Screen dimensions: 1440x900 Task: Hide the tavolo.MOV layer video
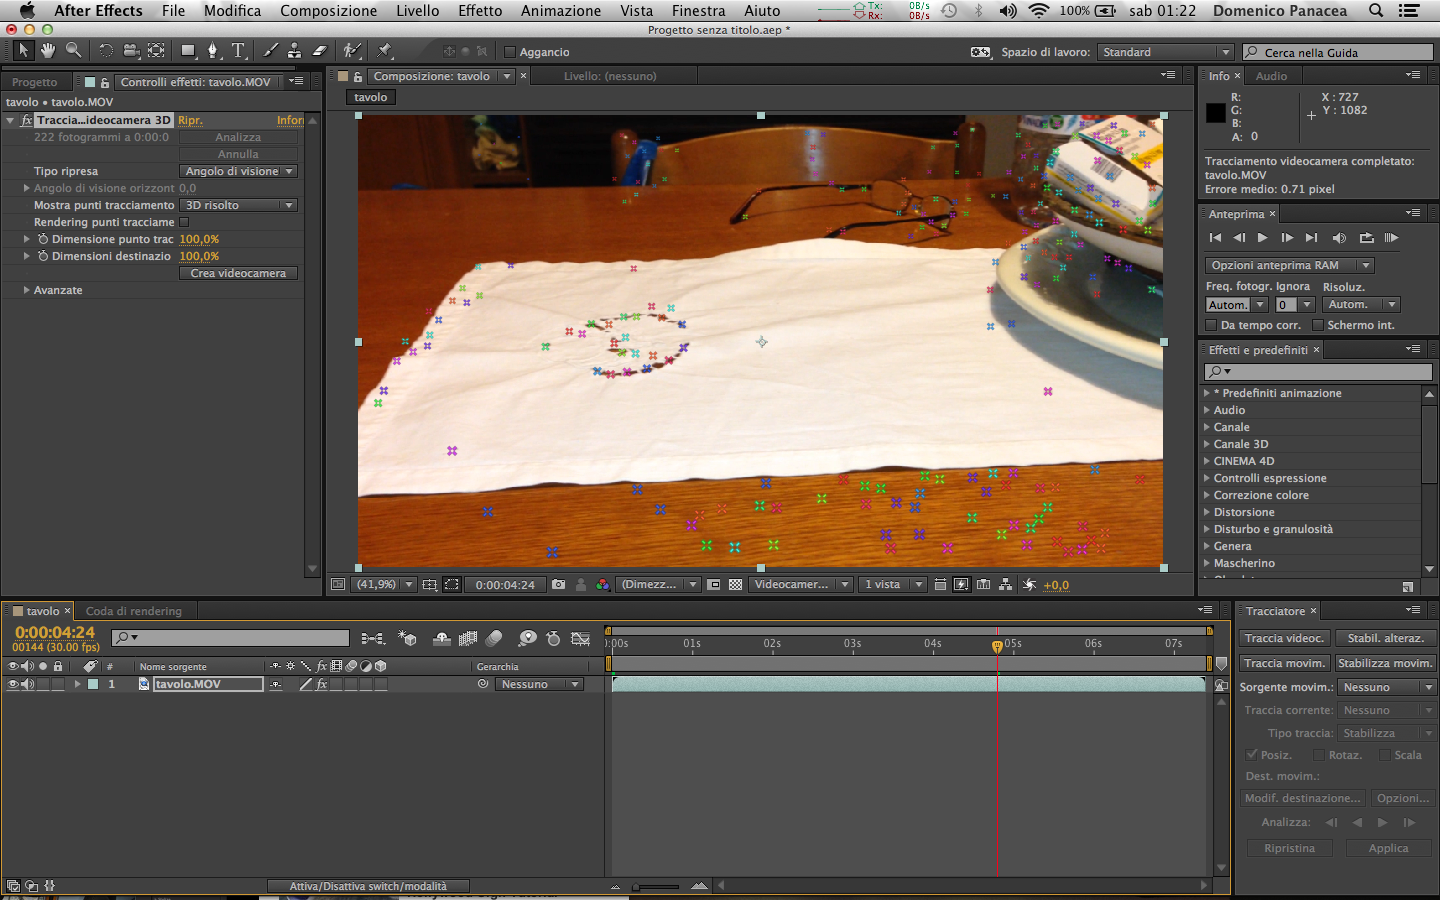coord(13,684)
